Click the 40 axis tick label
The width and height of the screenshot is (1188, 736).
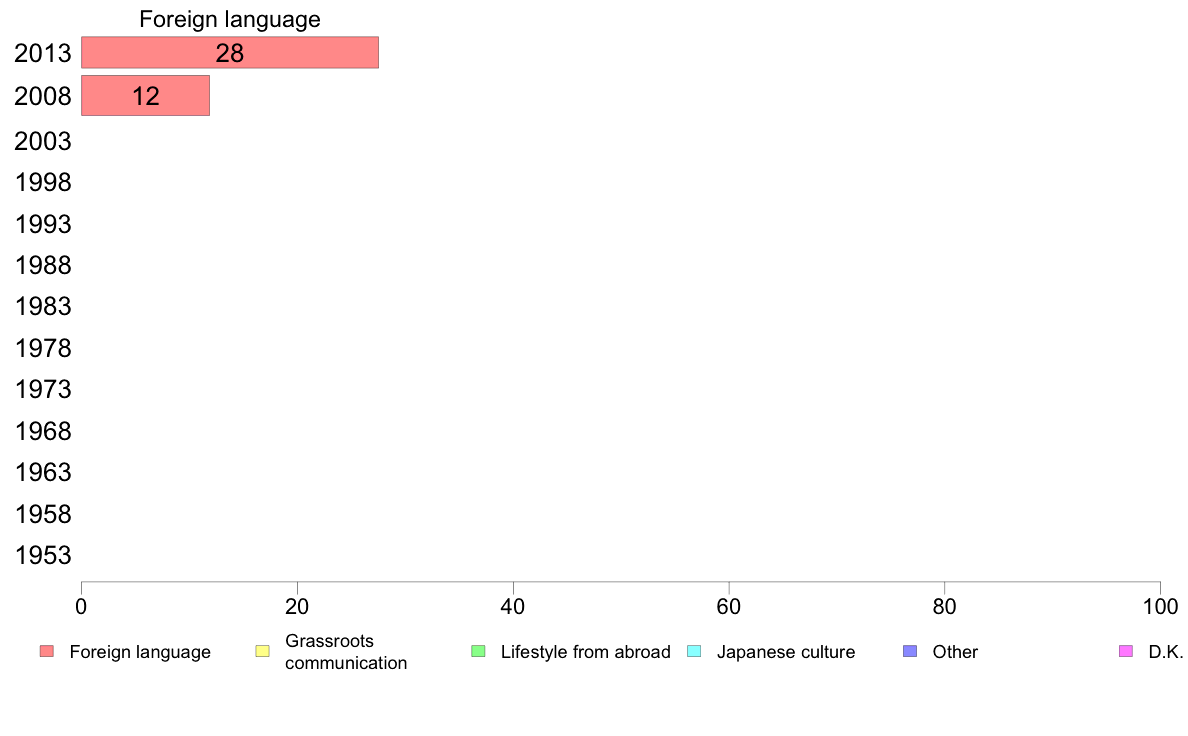(513, 606)
